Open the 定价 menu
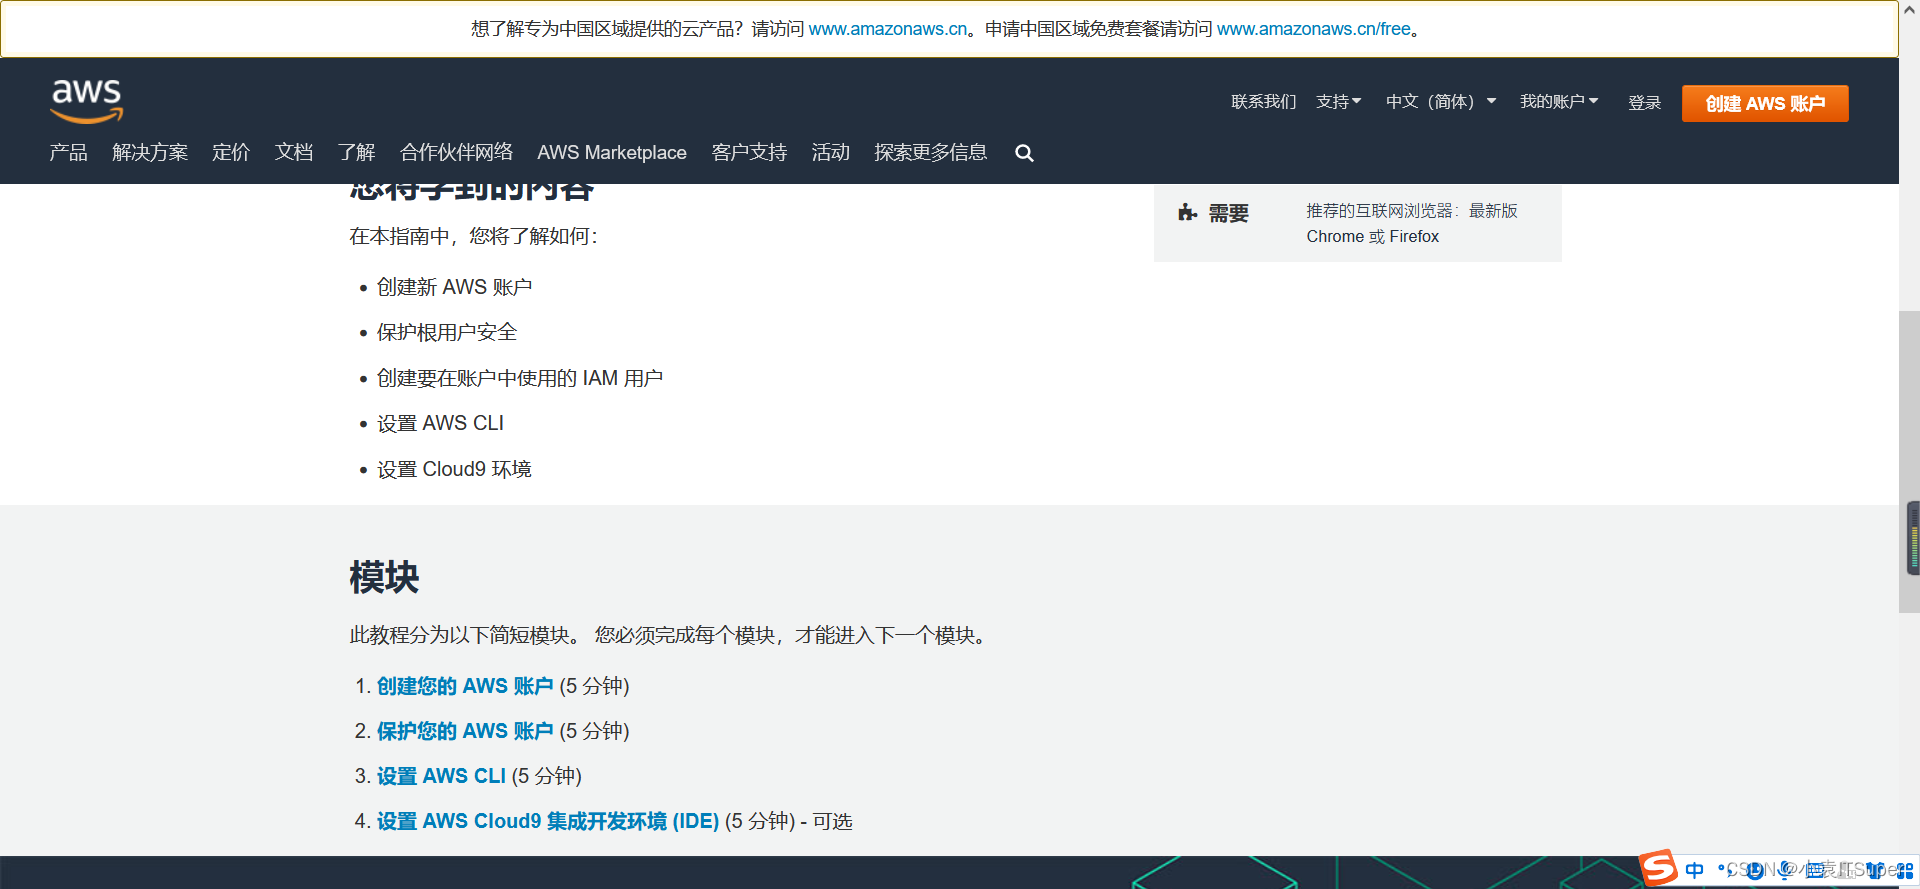This screenshot has height=889, width=1920. (x=231, y=152)
